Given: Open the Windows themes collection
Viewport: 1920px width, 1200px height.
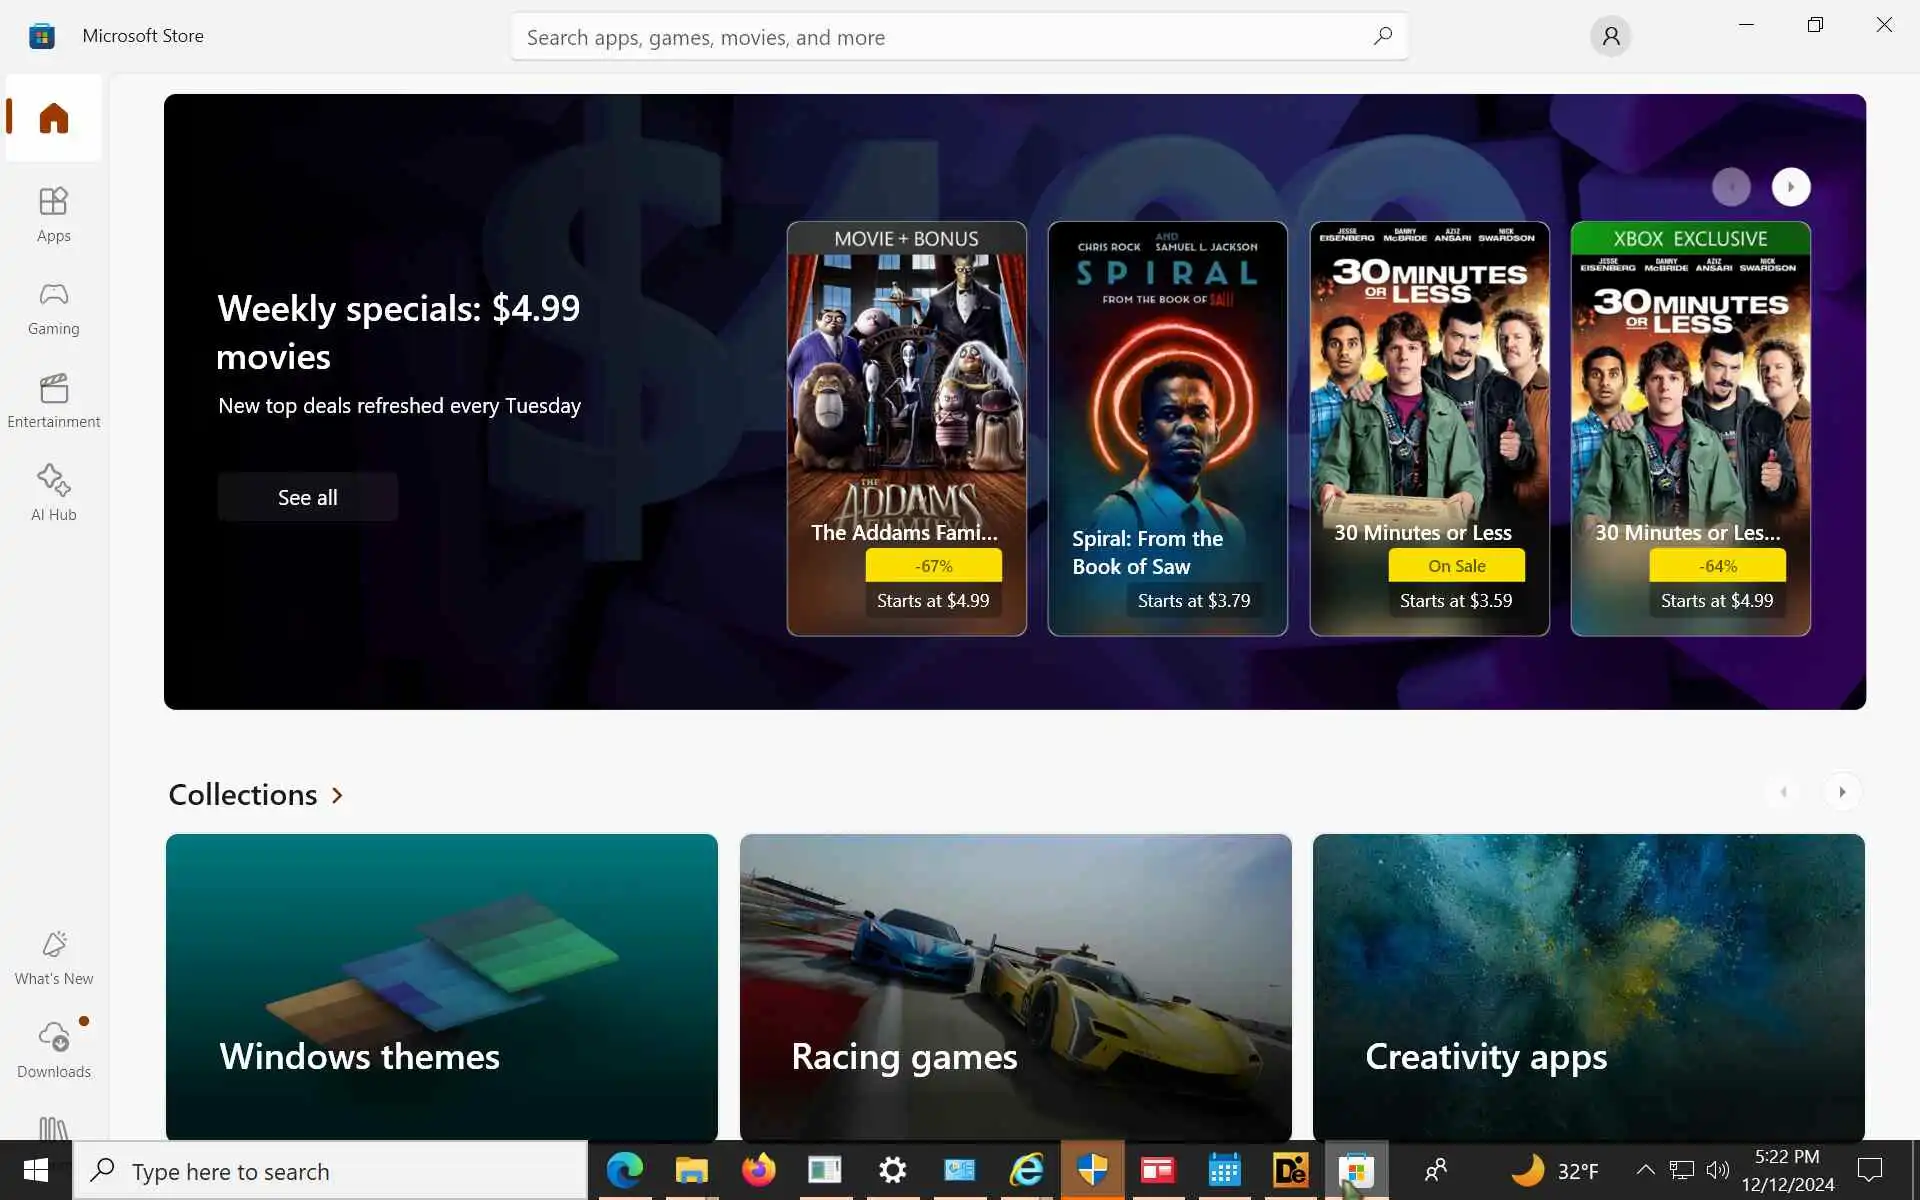Looking at the screenshot, I should point(441,985).
